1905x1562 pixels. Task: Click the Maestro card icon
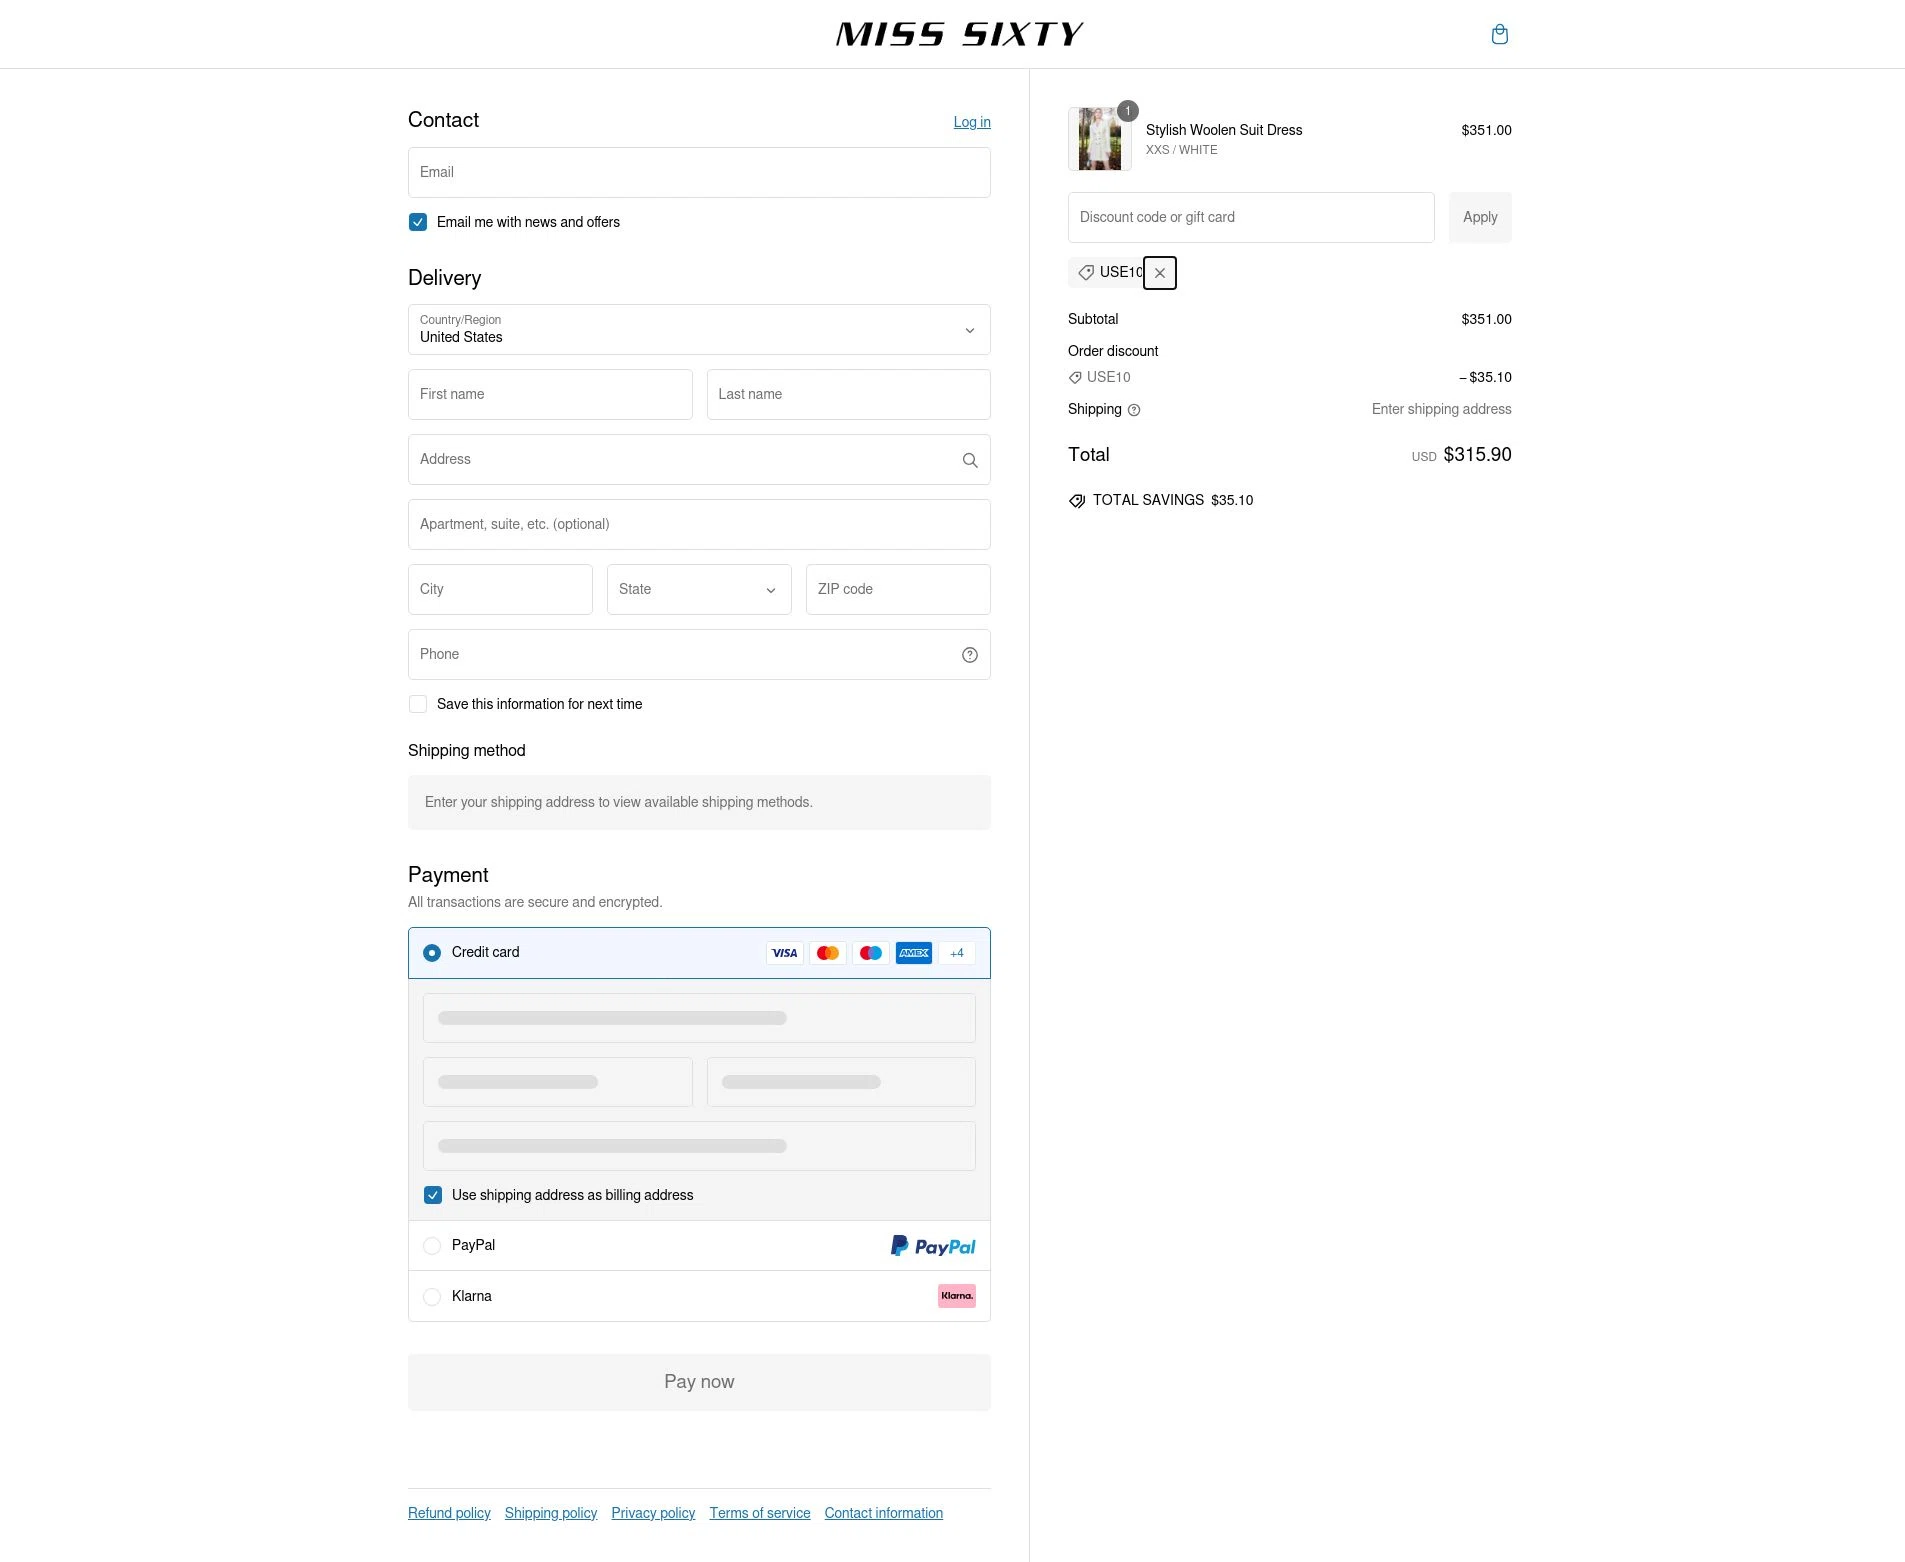871,953
